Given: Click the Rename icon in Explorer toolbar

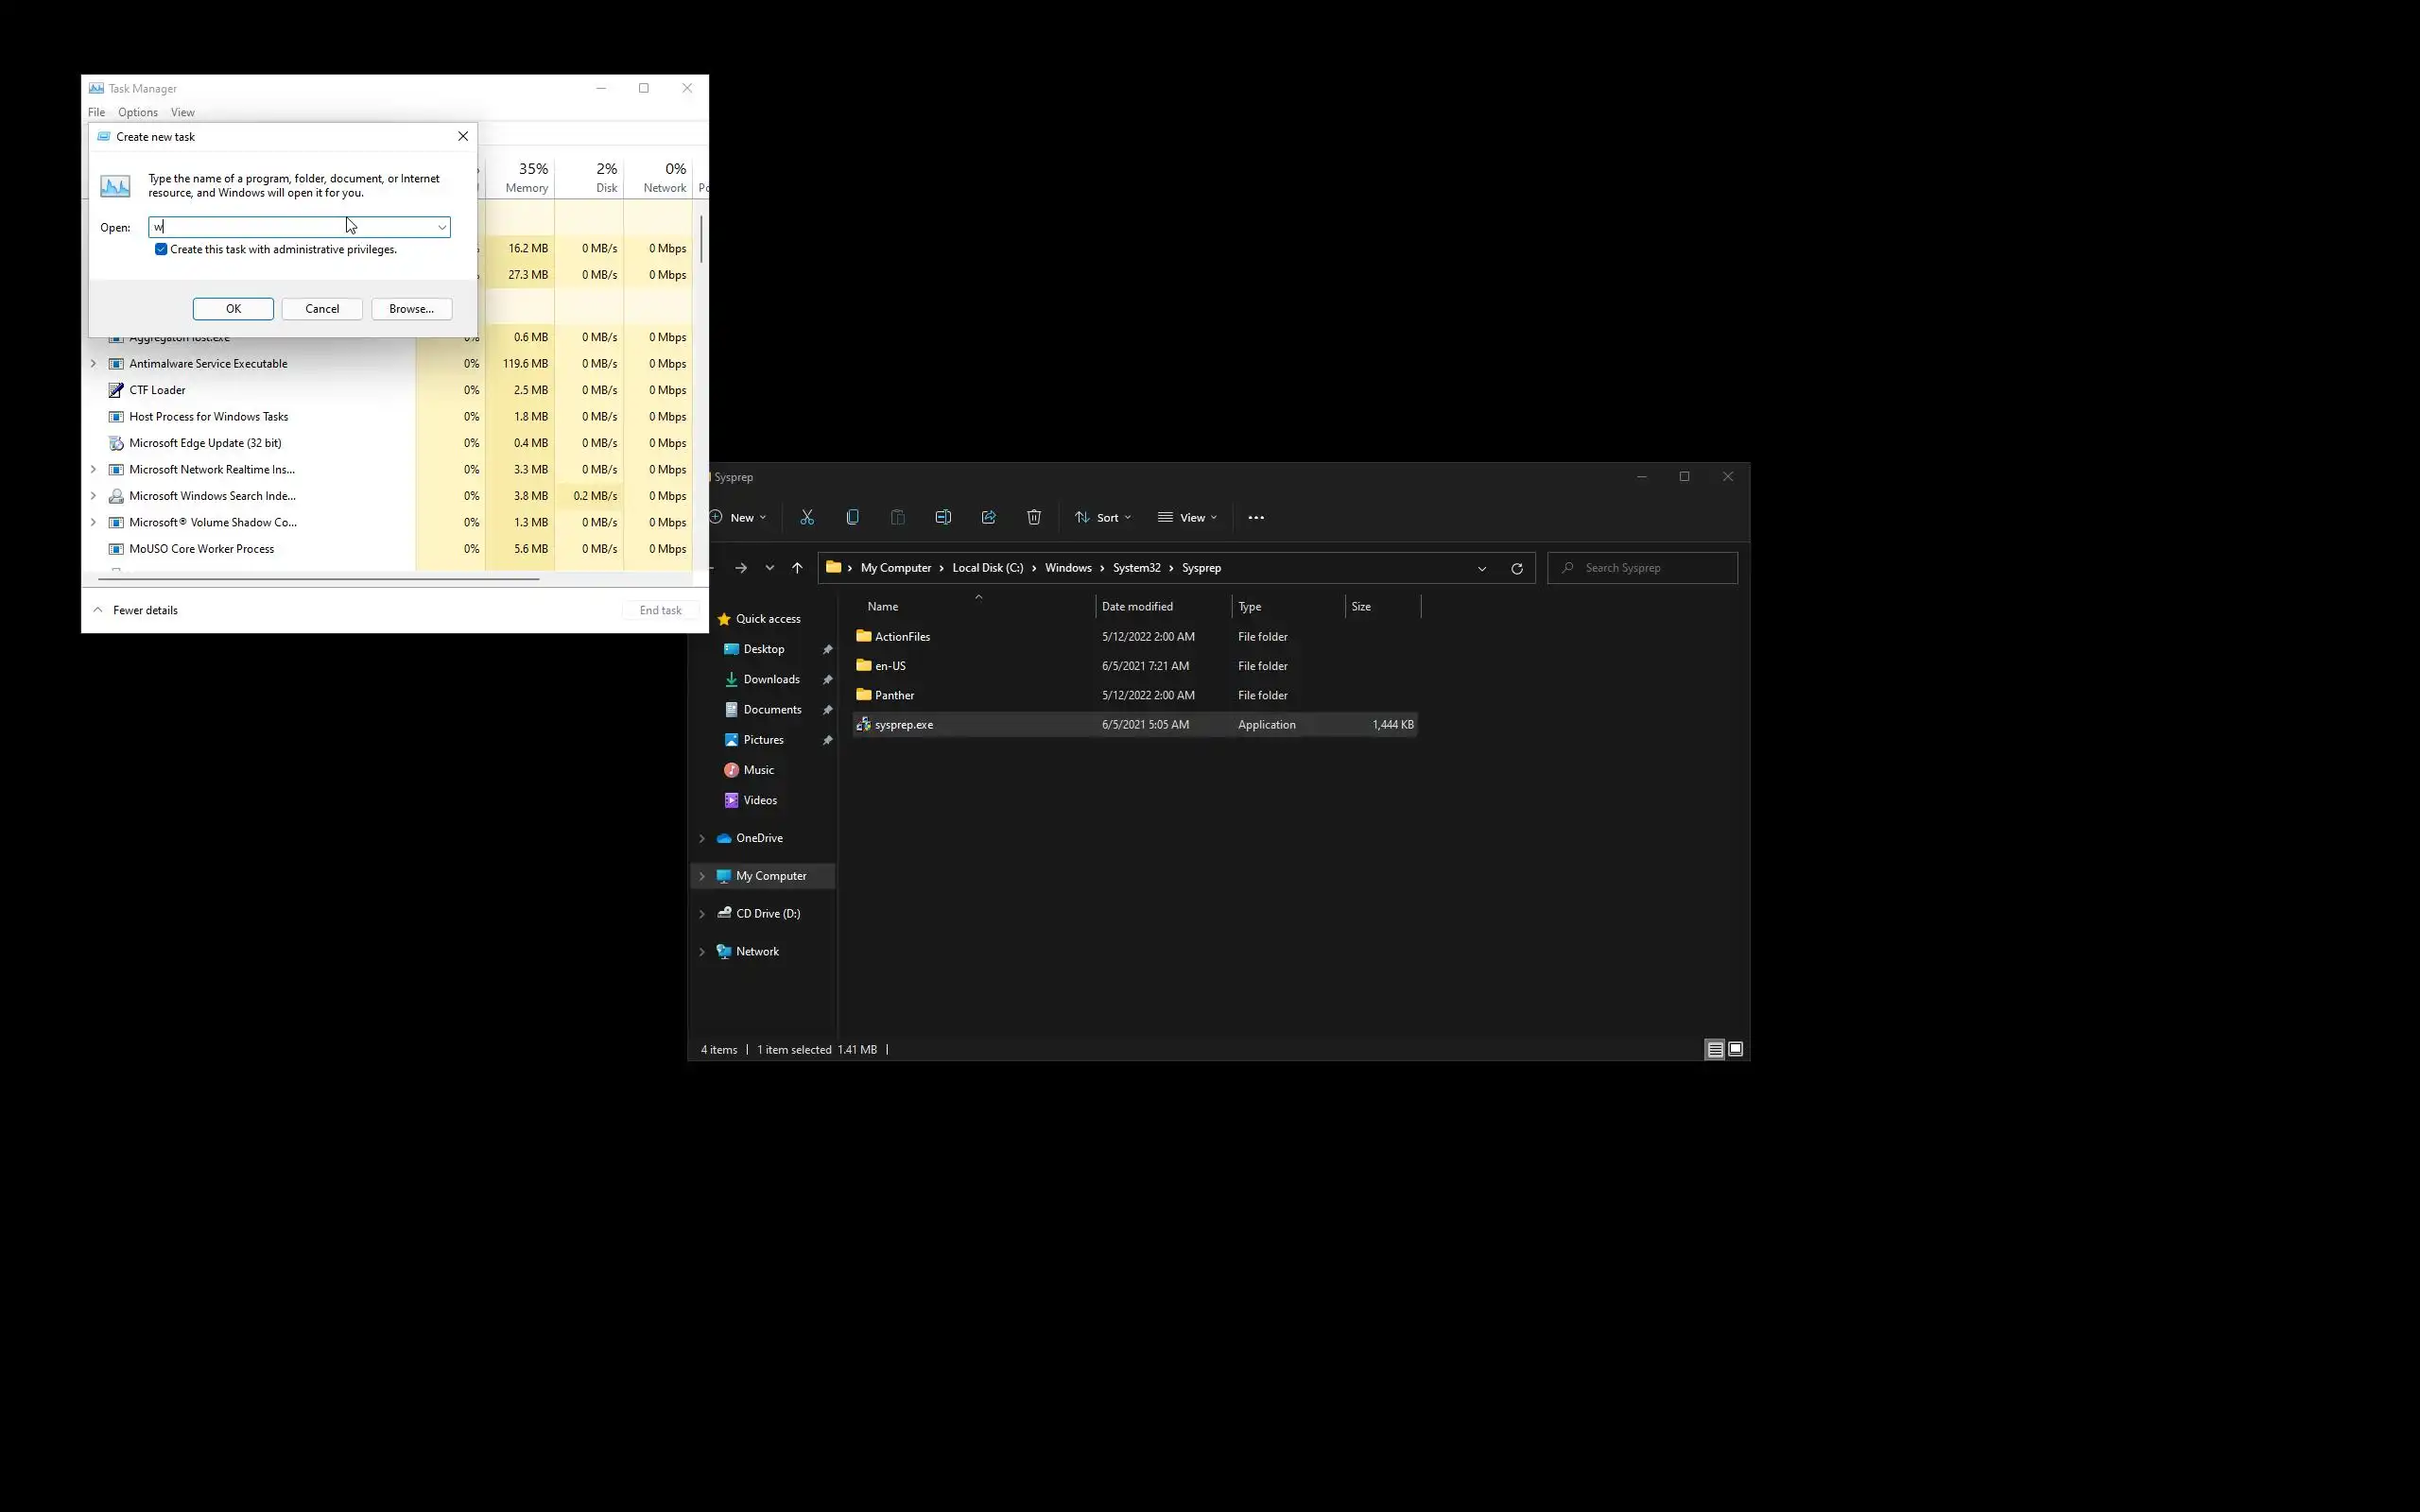Looking at the screenshot, I should [943, 517].
